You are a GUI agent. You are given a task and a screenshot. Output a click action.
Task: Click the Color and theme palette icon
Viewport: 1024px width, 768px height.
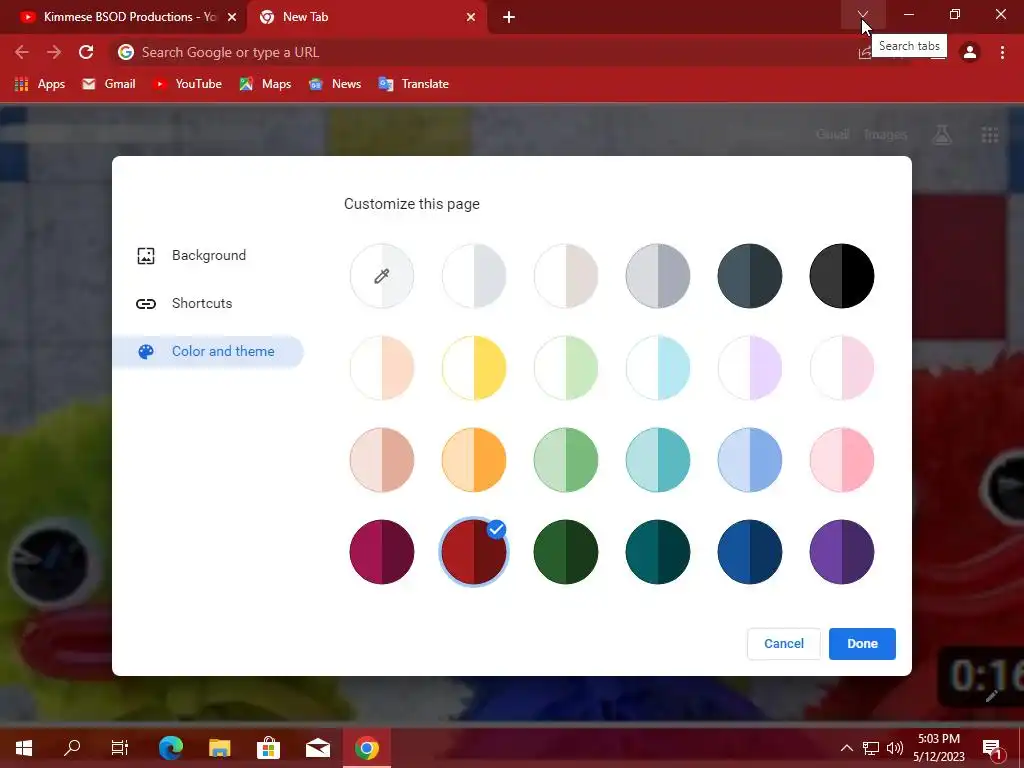tap(146, 351)
